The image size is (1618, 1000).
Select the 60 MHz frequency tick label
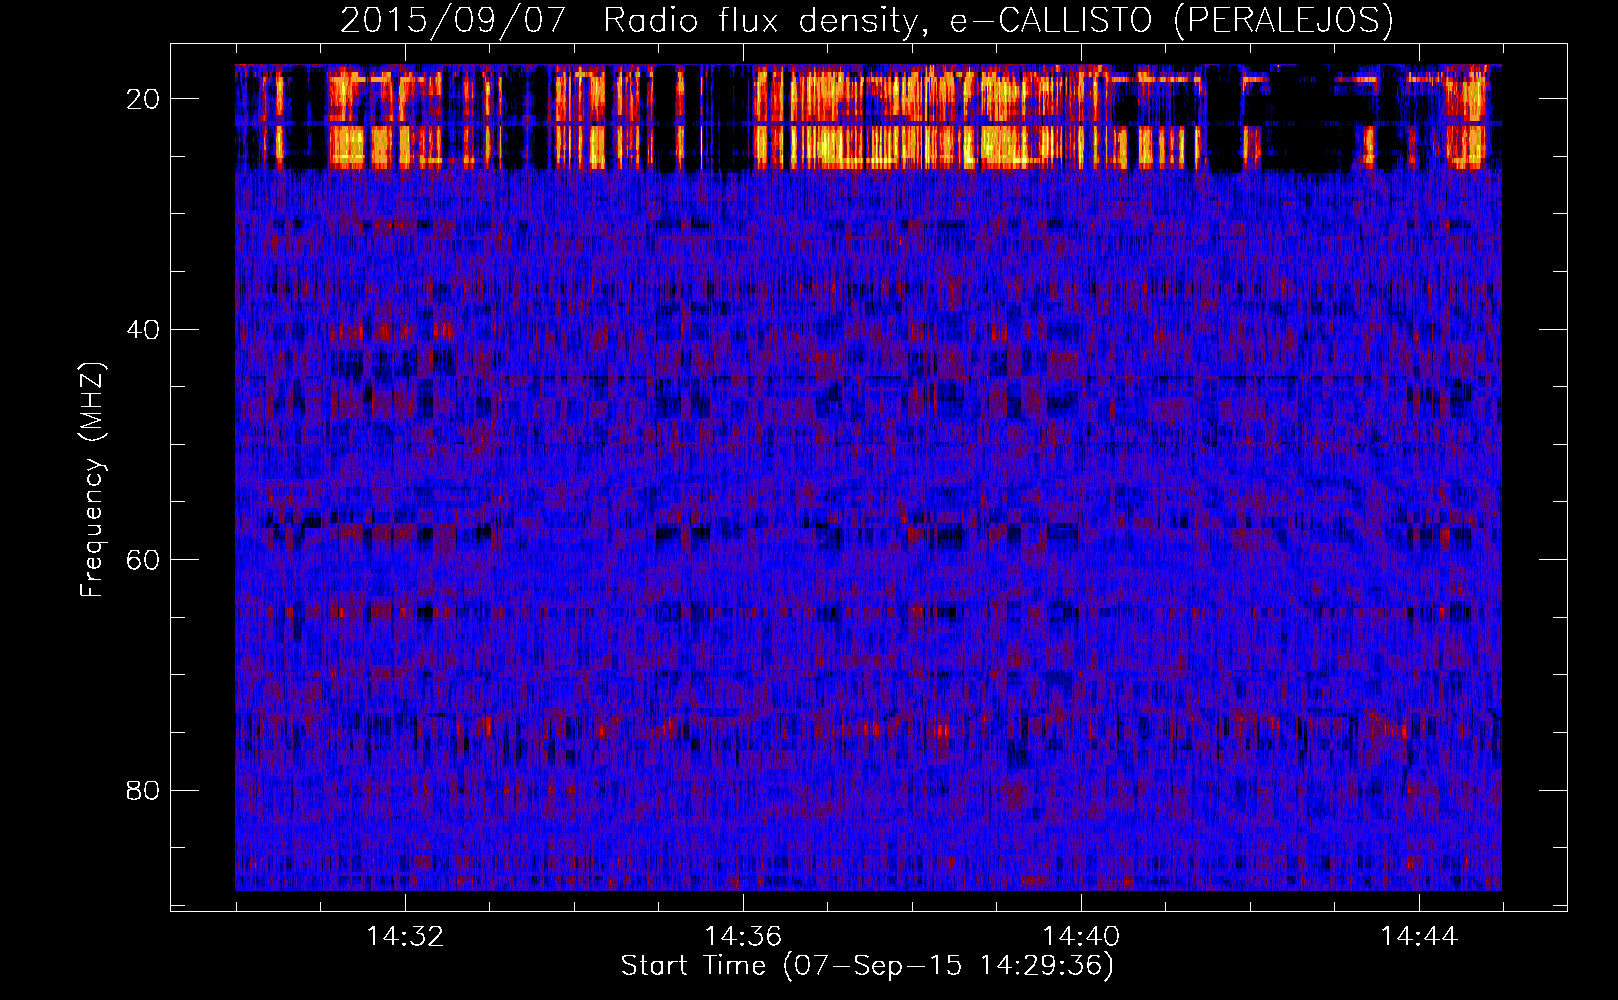[x=144, y=560]
